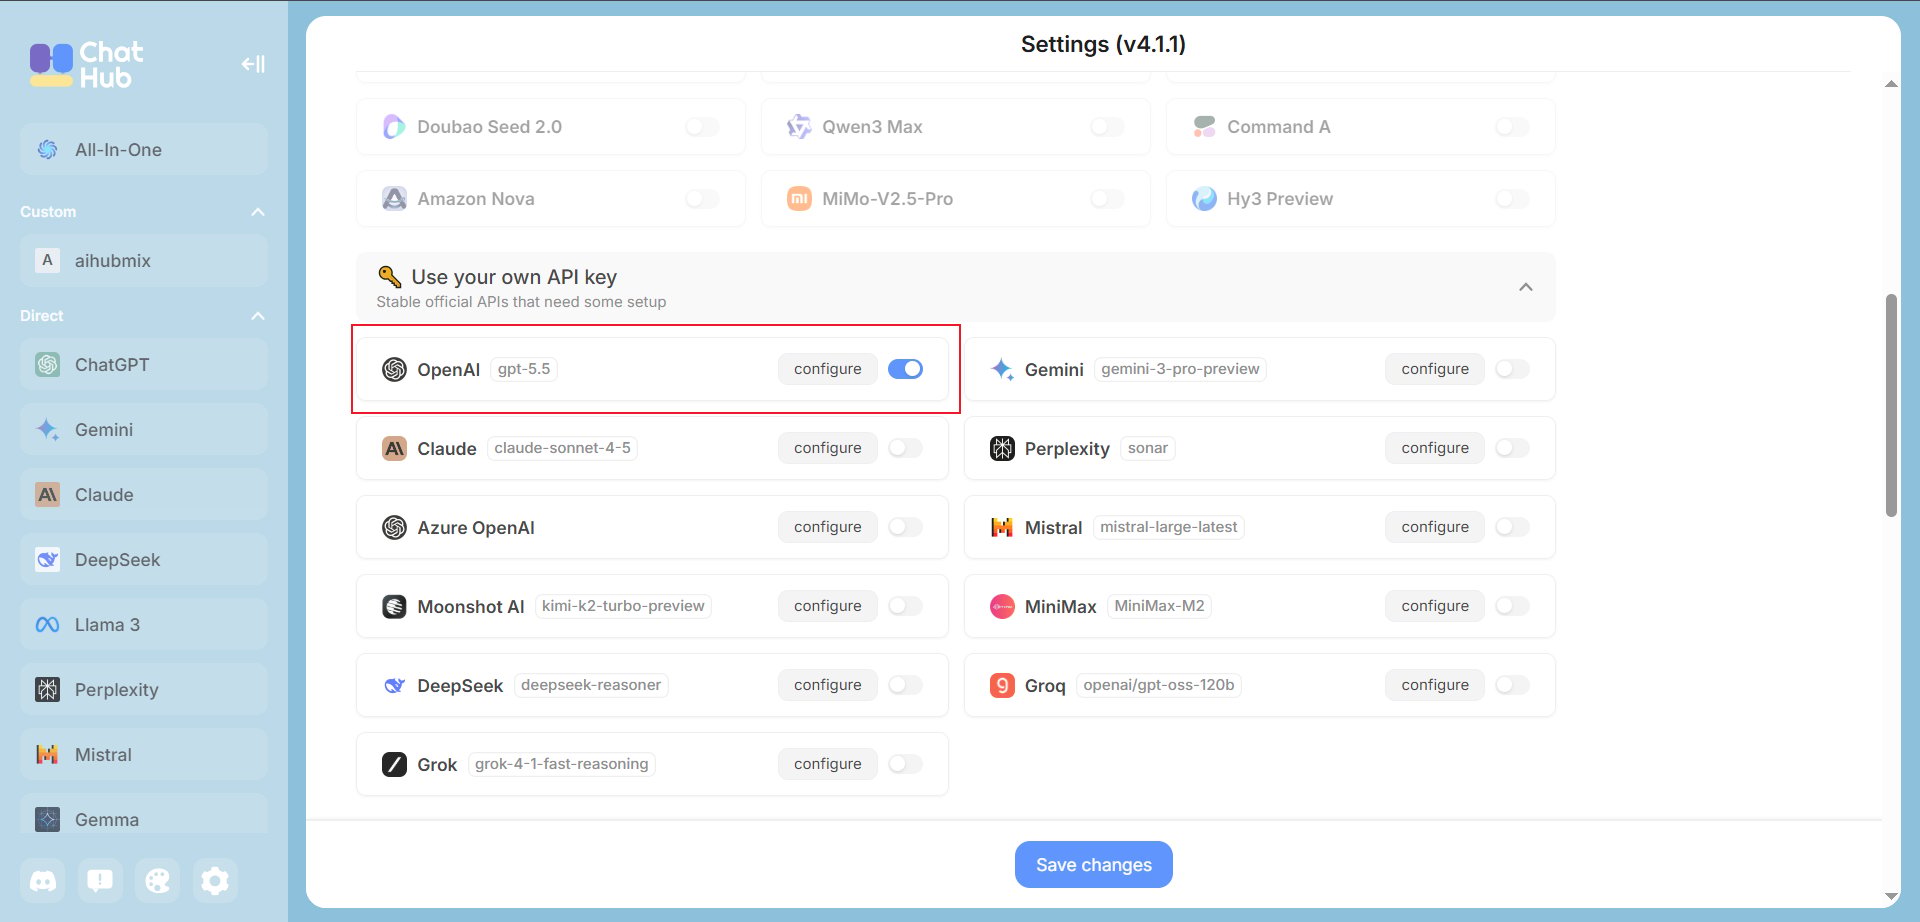Collapse the Direct sidebar group
The height and width of the screenshot is (922, 1920).
(x=258, y=316)
